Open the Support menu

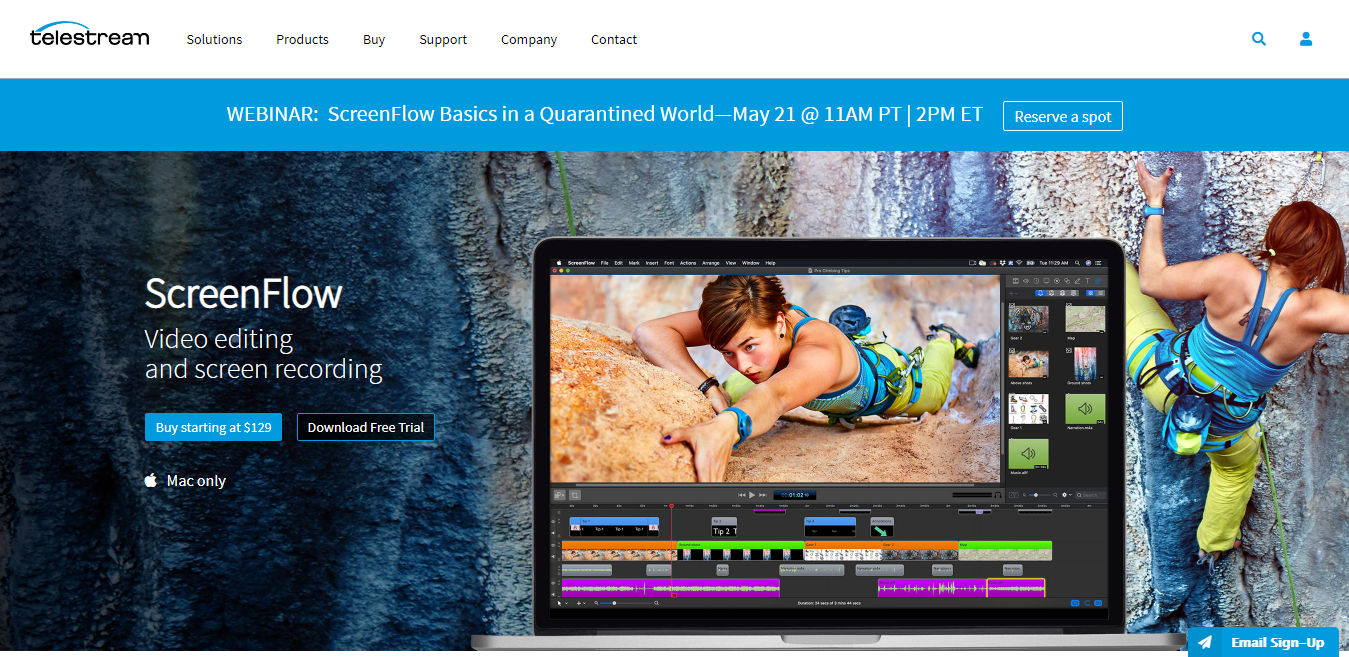(x=443, y=40)
